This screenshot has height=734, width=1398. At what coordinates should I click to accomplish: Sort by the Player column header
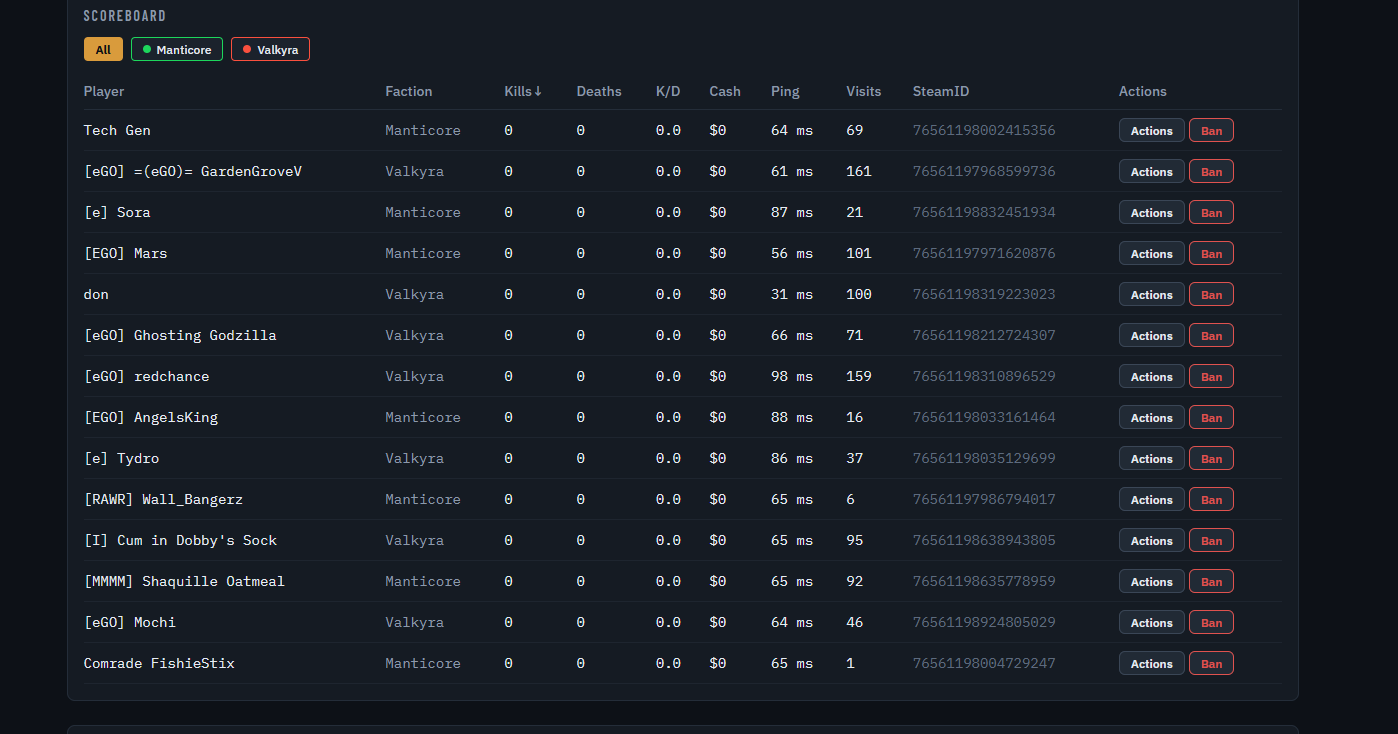104,91
